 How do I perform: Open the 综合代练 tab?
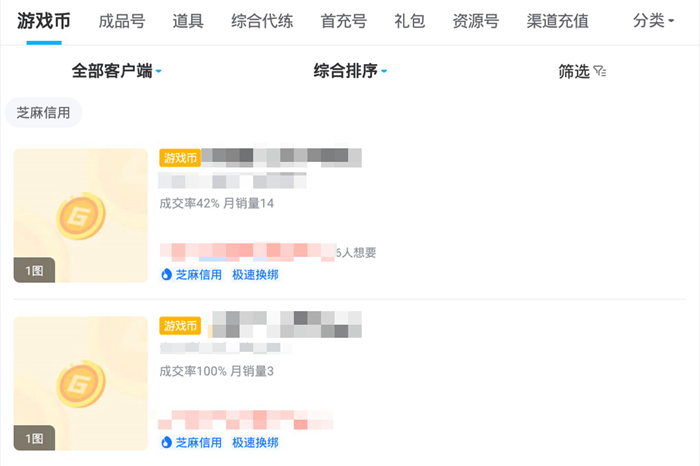[262, 21]
